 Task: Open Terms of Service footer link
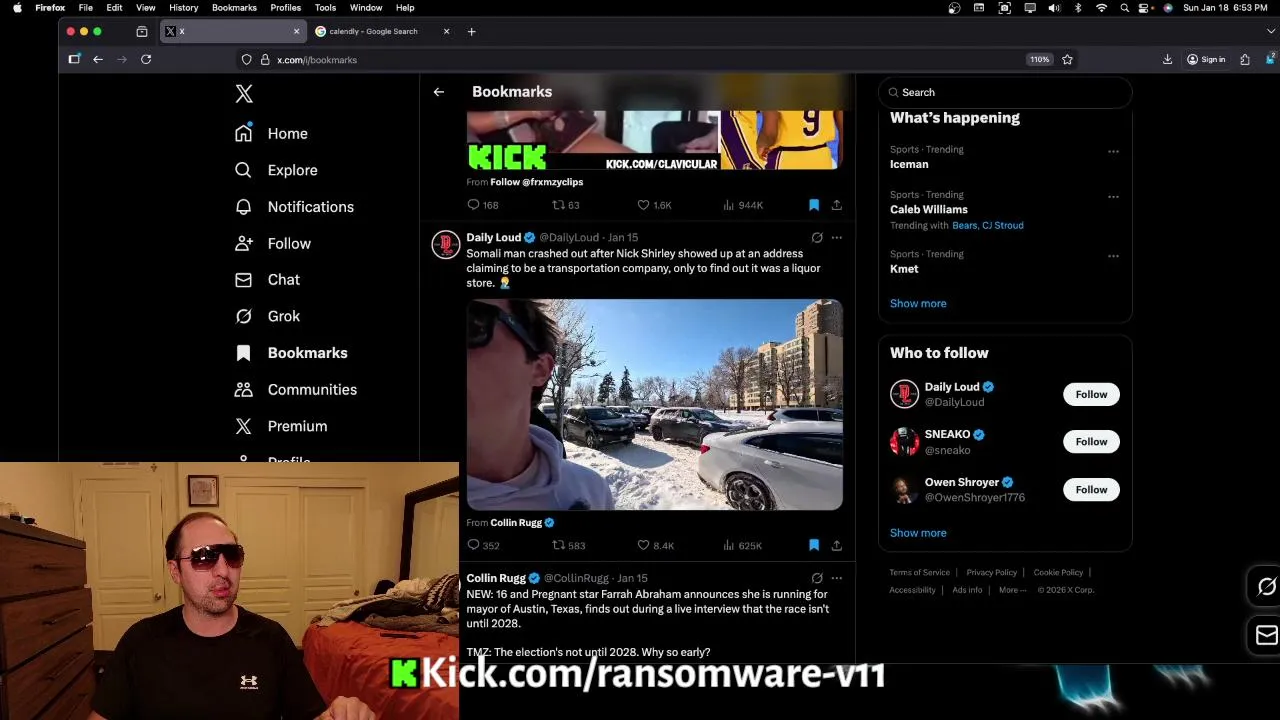[920, 573]
